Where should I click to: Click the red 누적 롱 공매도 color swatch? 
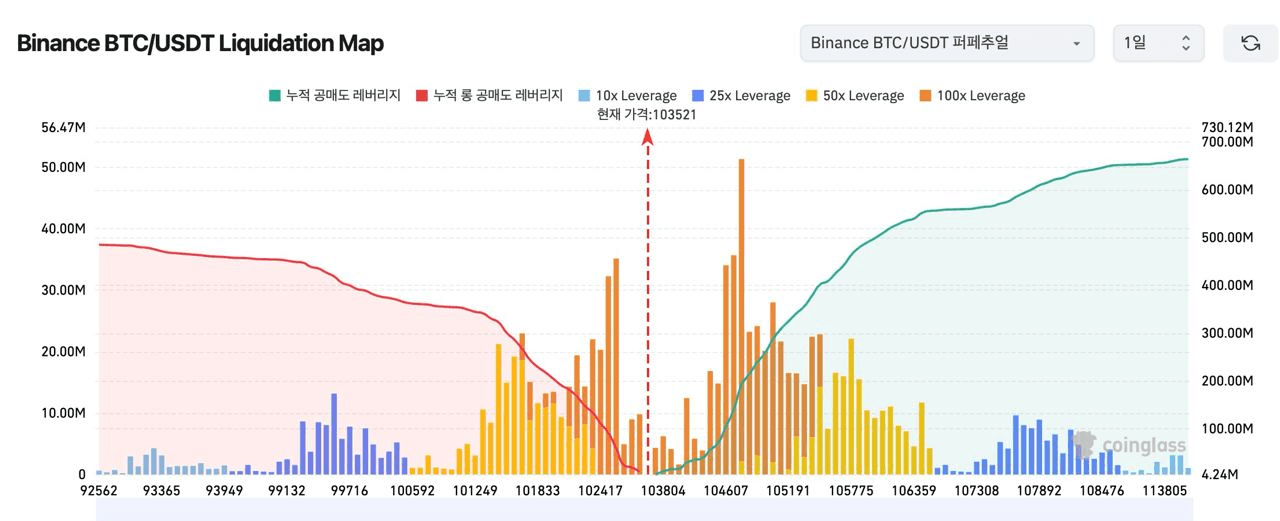[421, 96]
